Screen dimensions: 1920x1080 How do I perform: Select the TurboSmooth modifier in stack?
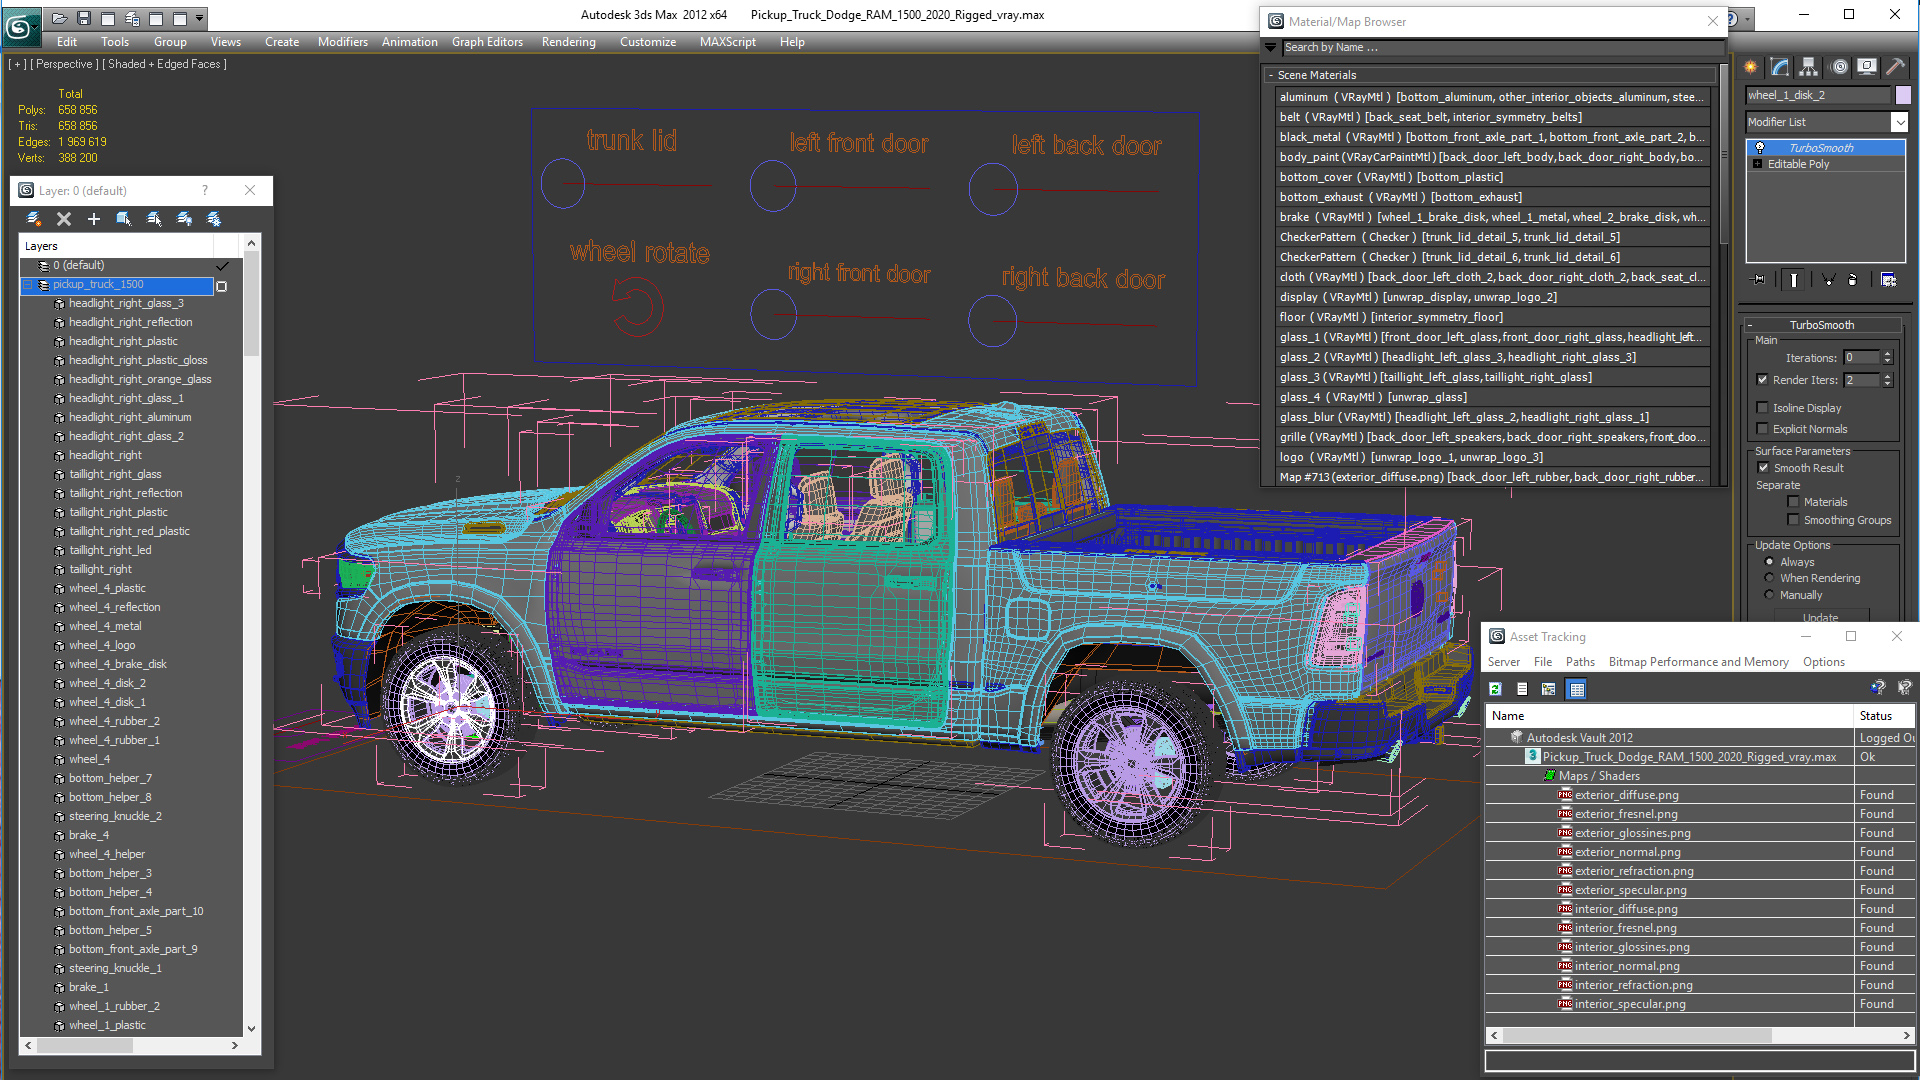click(1820, 148)
